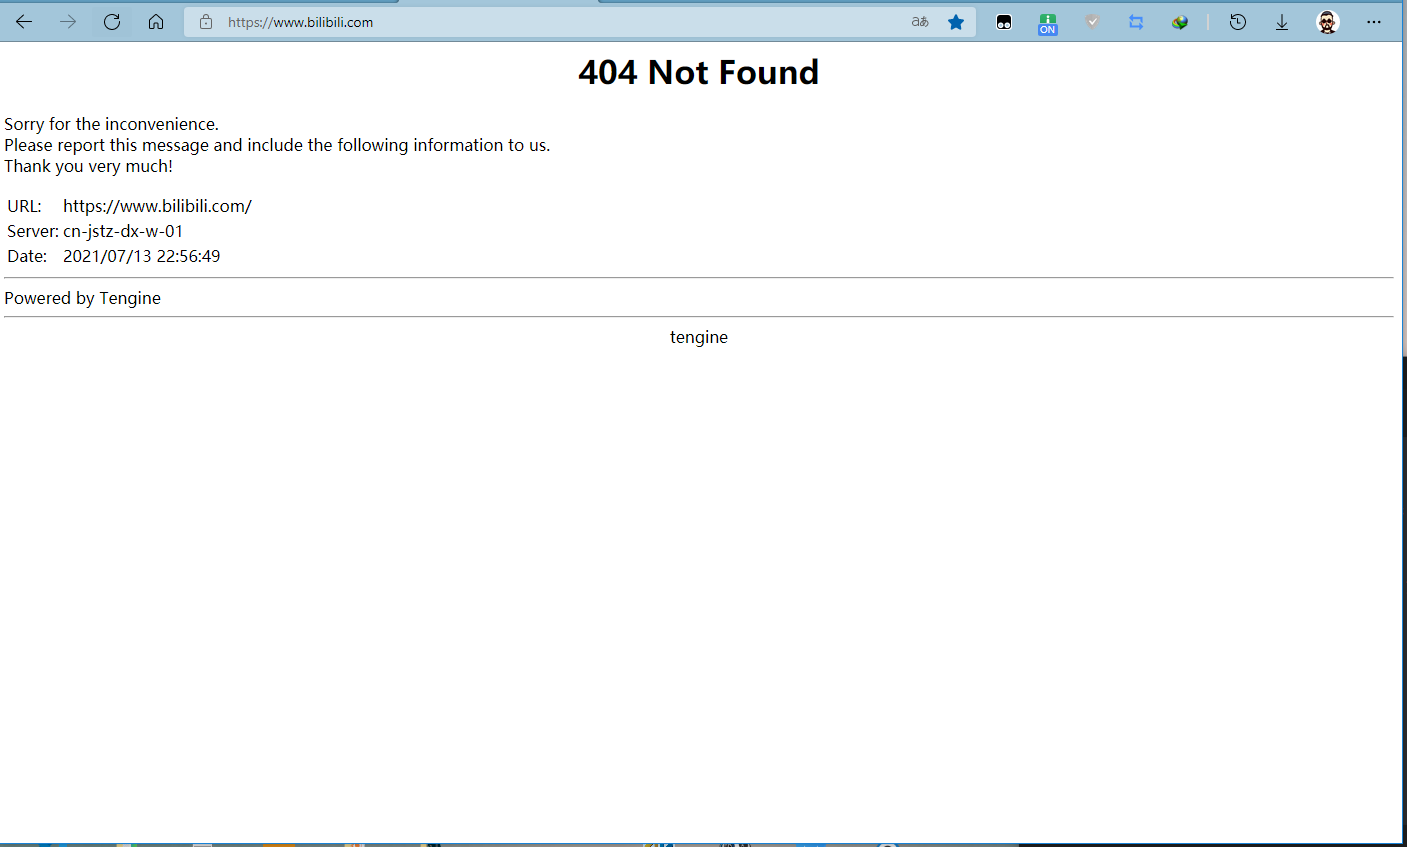1407x847 pixels.
Task: Click the forward navigation arrow
Action: tap(68, 22)
